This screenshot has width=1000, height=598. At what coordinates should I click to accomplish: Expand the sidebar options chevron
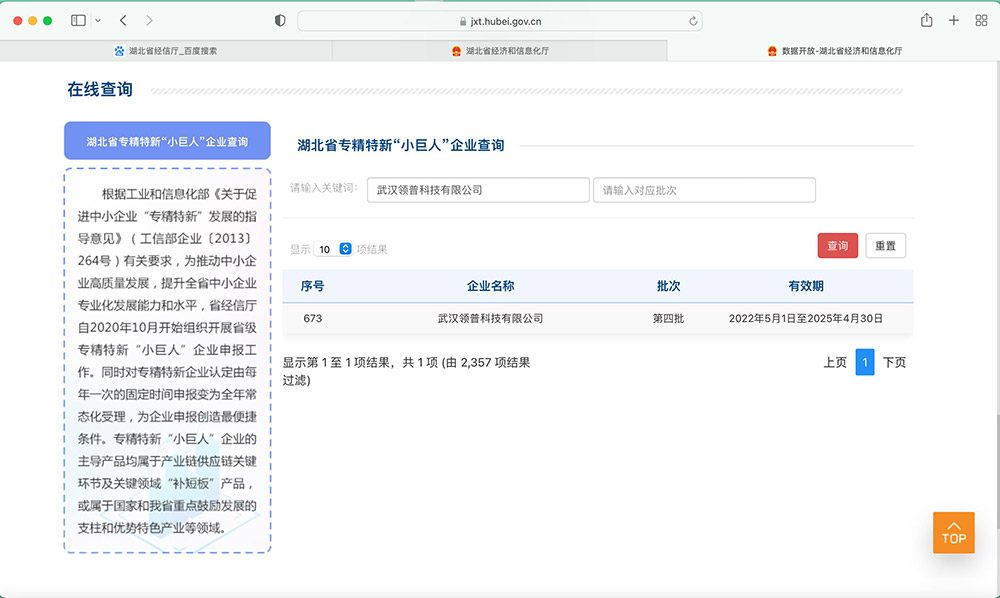(x=97, y=20)
